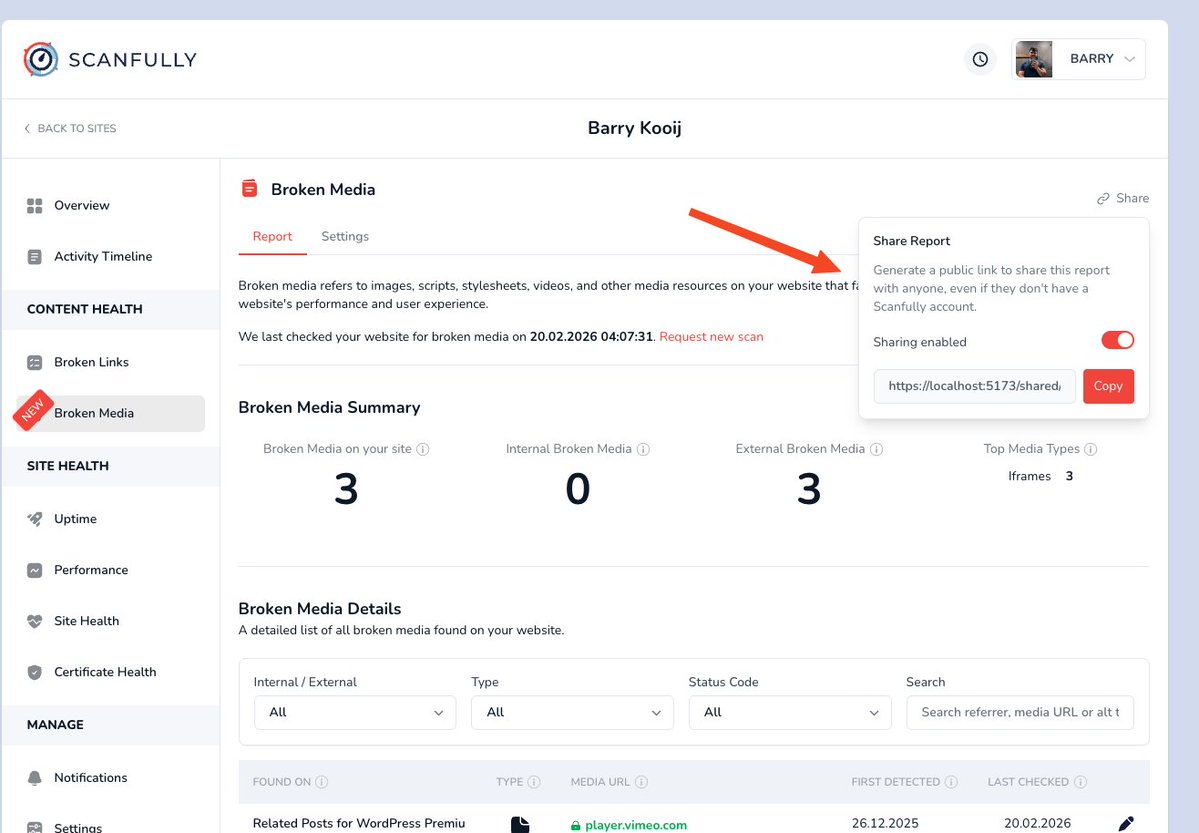Screen dimensions: 1199x833
Task: Open the Internal / External dropdown
Action: (355, 712)
